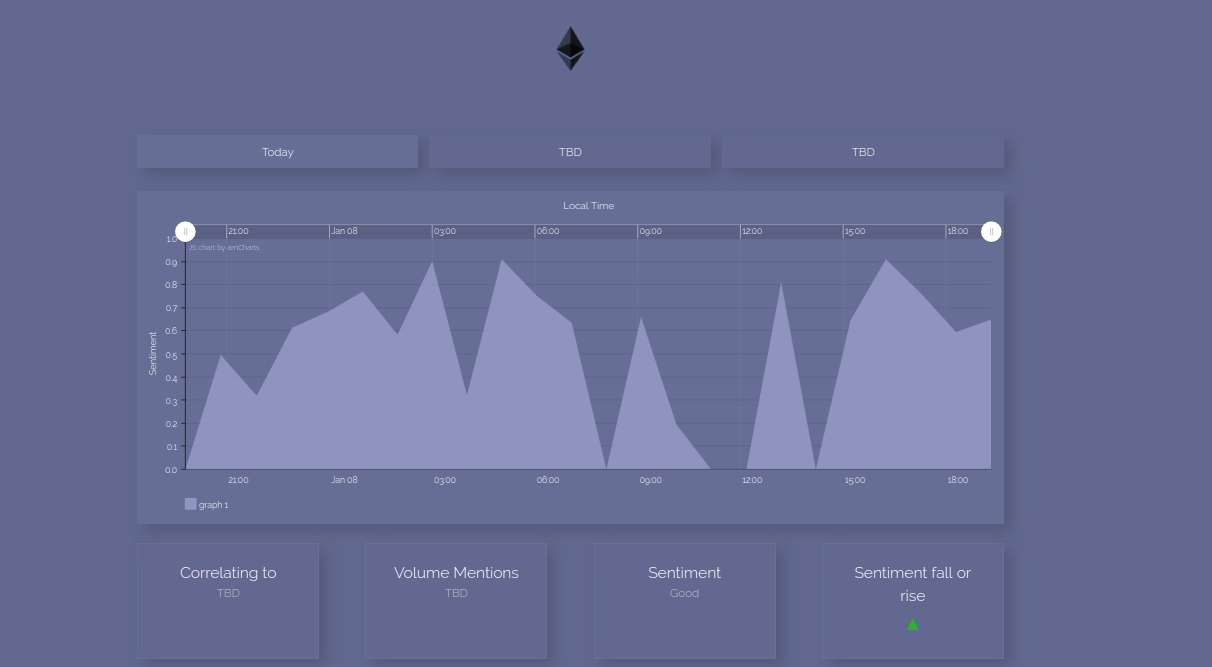Click the Local Time chart title
The image size is (1212, 667).
coord(589,206)
